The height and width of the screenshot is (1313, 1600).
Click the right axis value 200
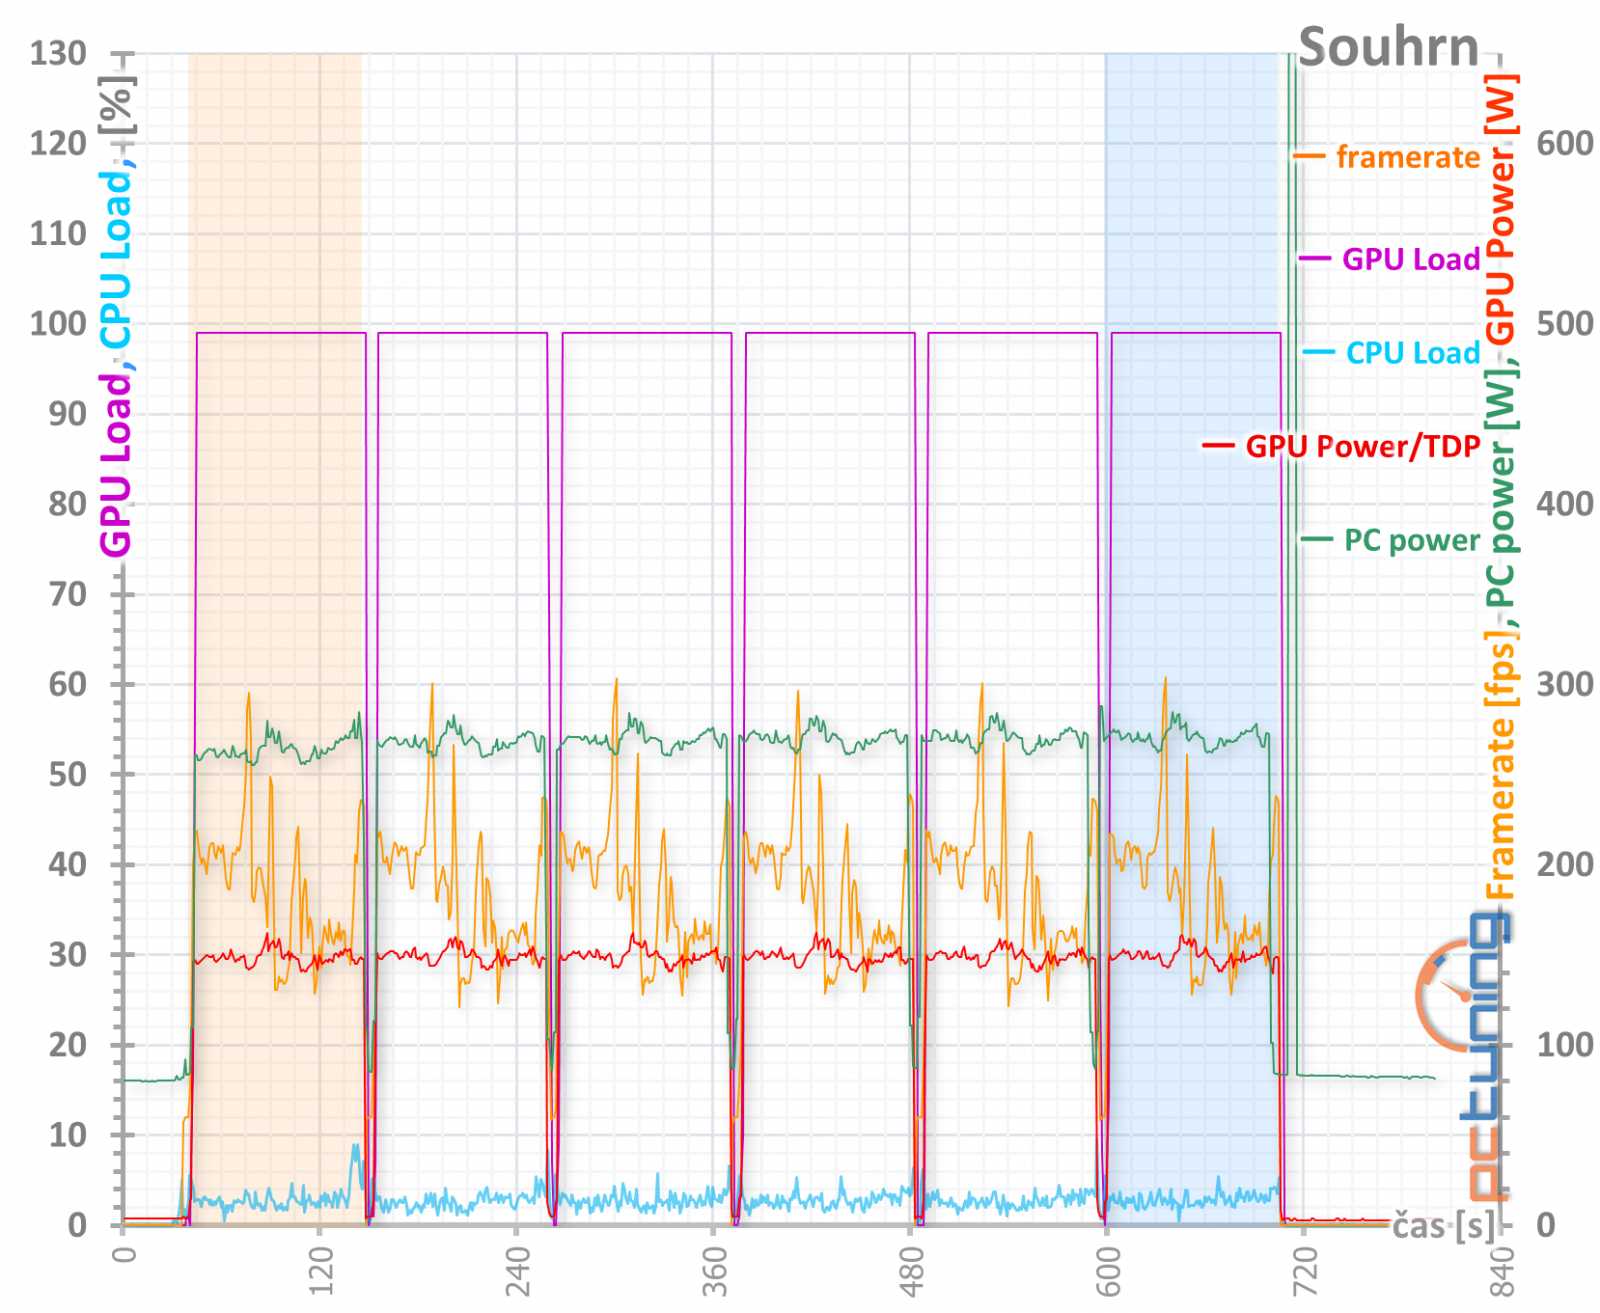point(1565,864)
